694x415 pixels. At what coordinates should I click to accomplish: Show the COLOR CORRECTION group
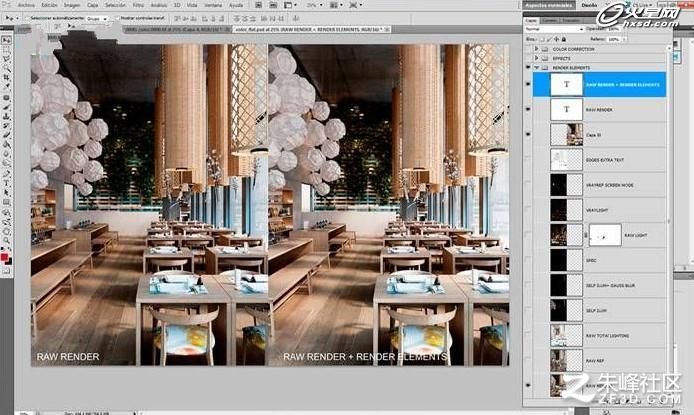tap(528, 49)
